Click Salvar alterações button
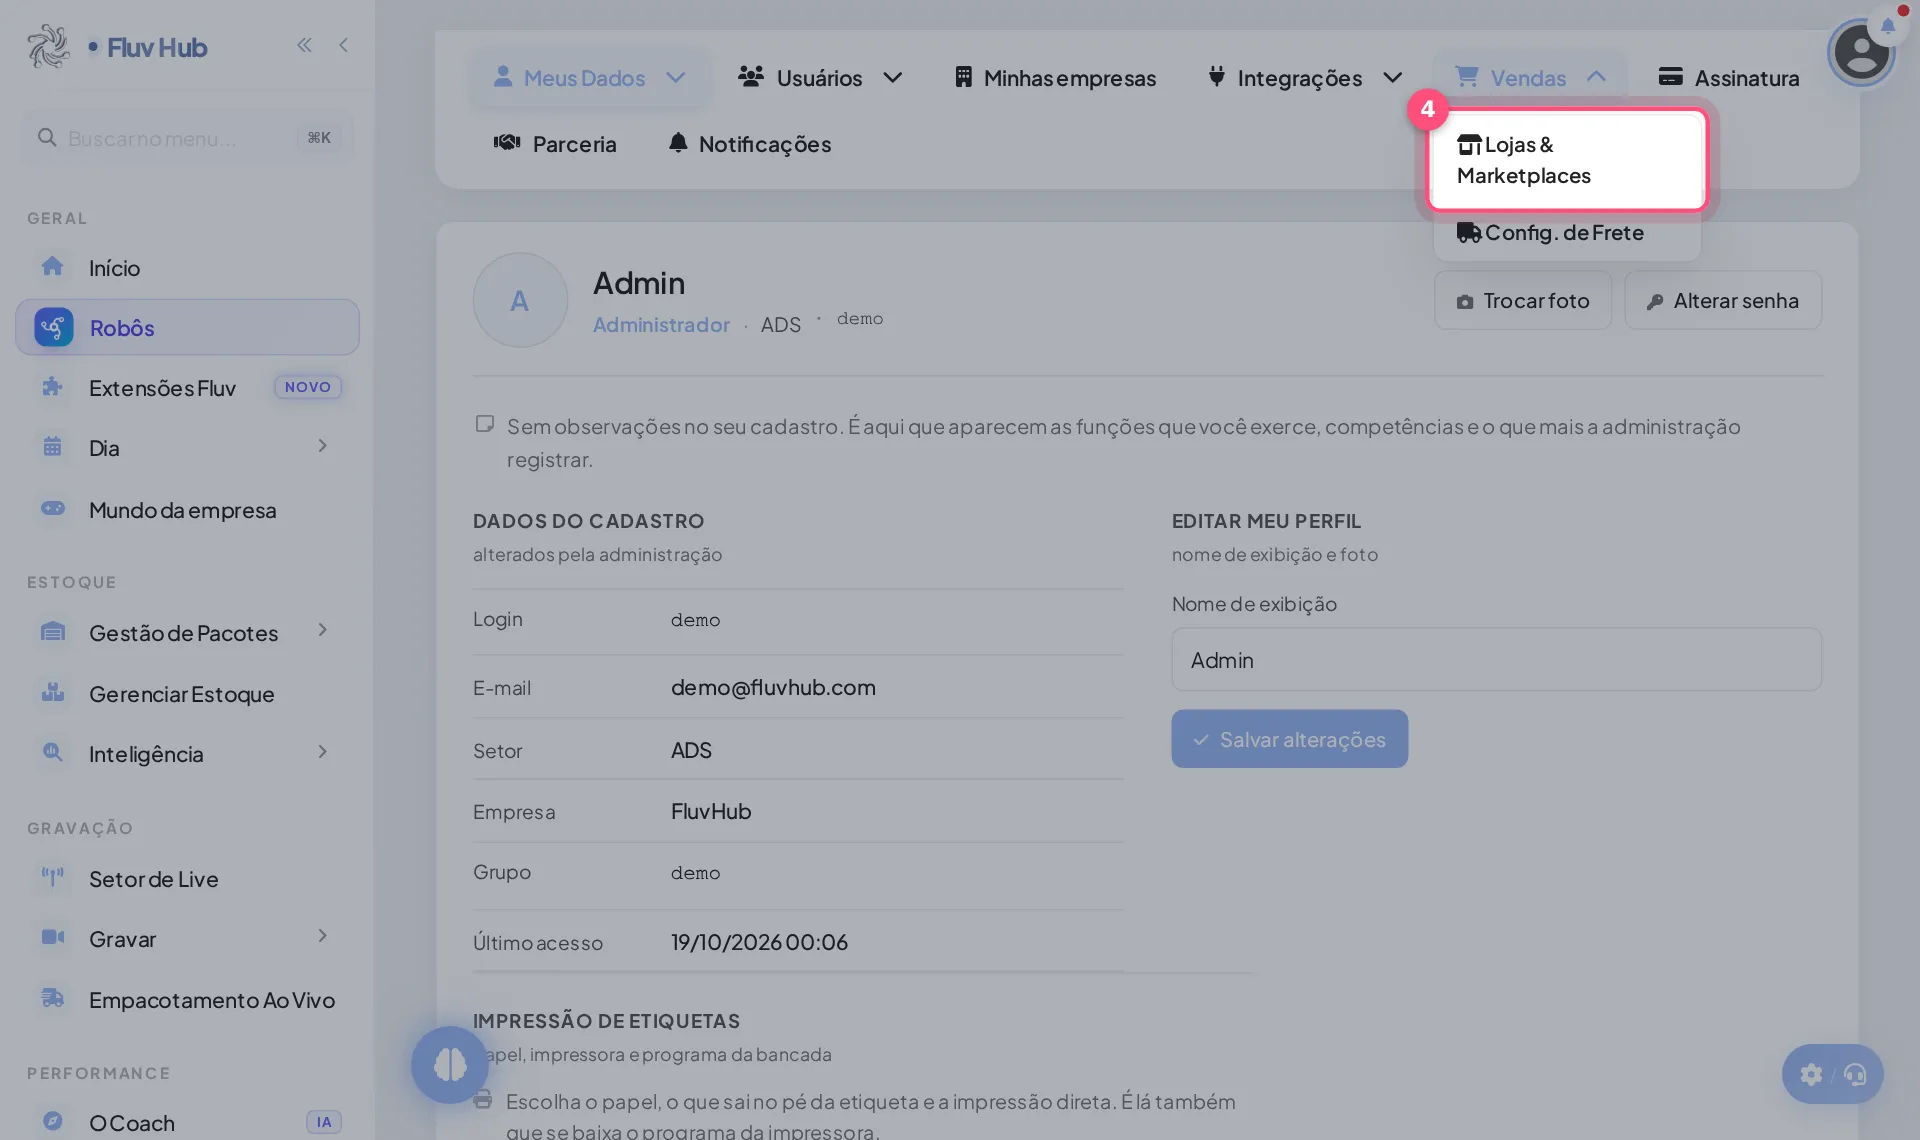The width and height of the screenshot is (1920, 1140). (1290, 739)
